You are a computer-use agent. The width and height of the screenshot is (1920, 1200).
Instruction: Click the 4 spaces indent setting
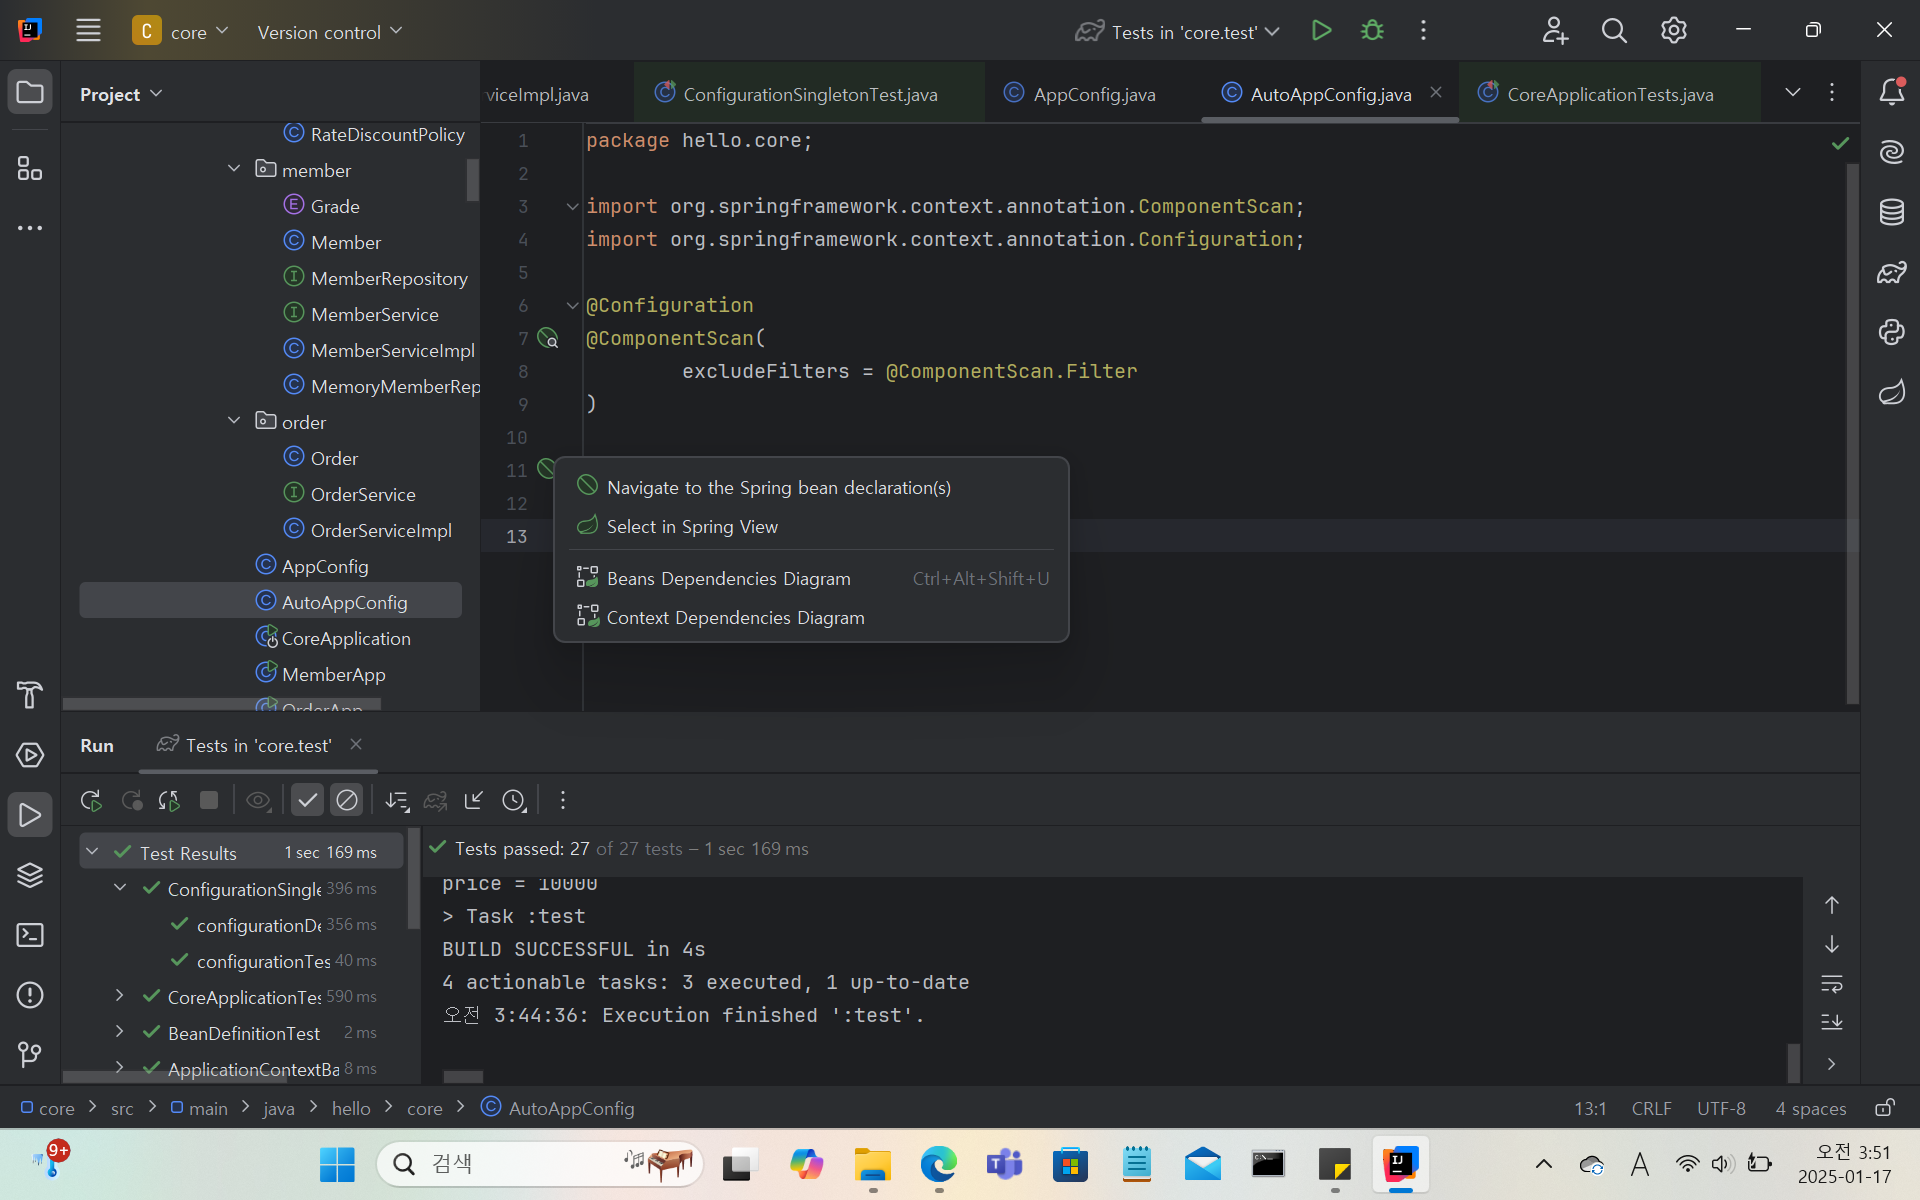(x=1810, y=1108)
